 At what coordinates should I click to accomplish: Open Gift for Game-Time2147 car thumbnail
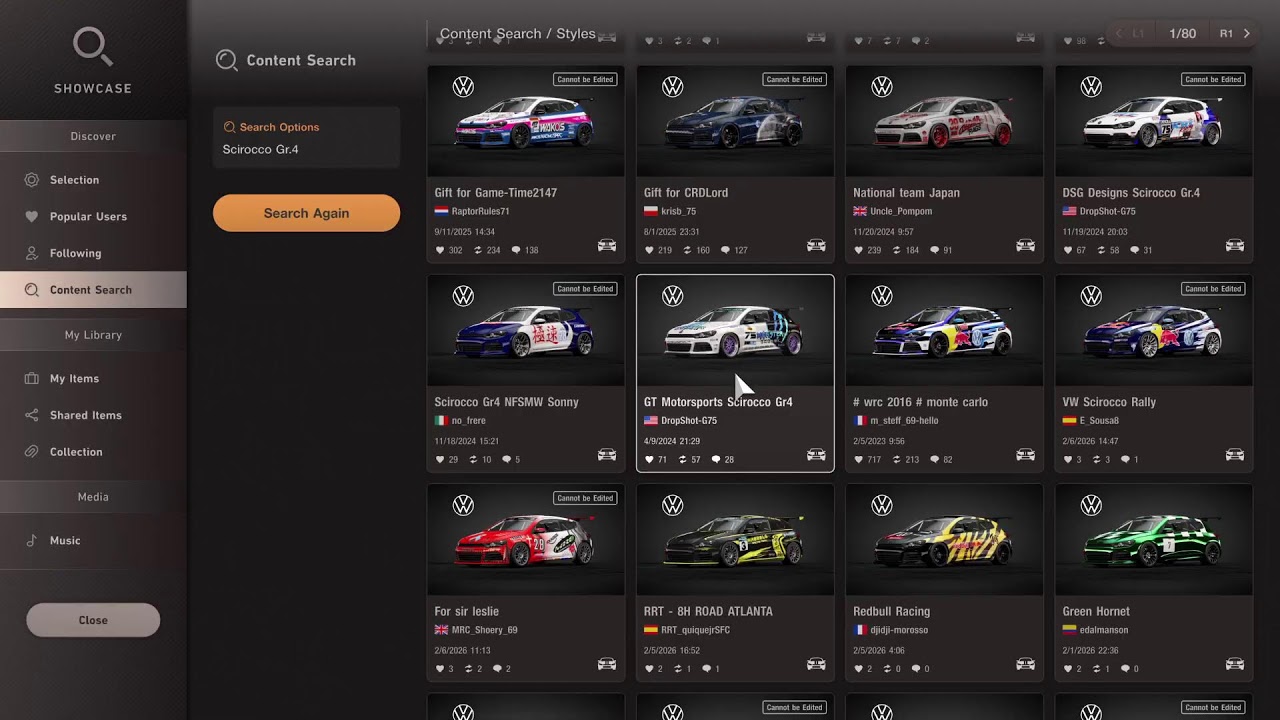coord(525,122)
